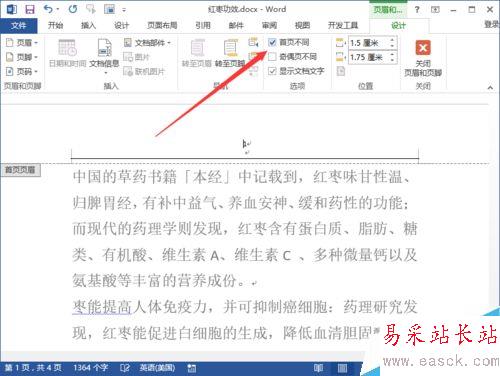Insert 联机图片 (Online Pictures)
The width and height of the screenshot is (500, 376).
(144, 71)
